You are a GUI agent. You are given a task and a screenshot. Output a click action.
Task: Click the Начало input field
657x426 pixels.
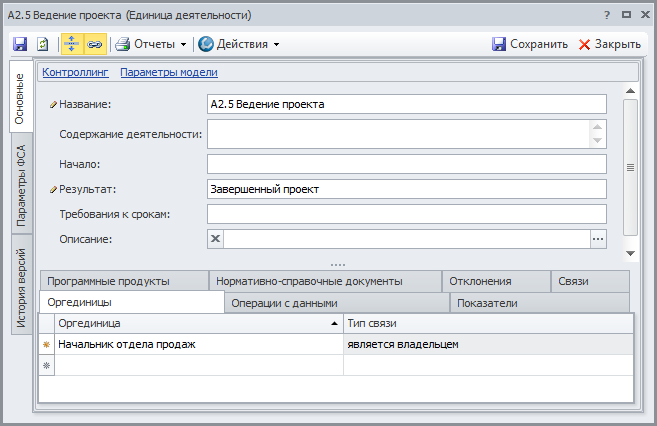click(406, 164)
